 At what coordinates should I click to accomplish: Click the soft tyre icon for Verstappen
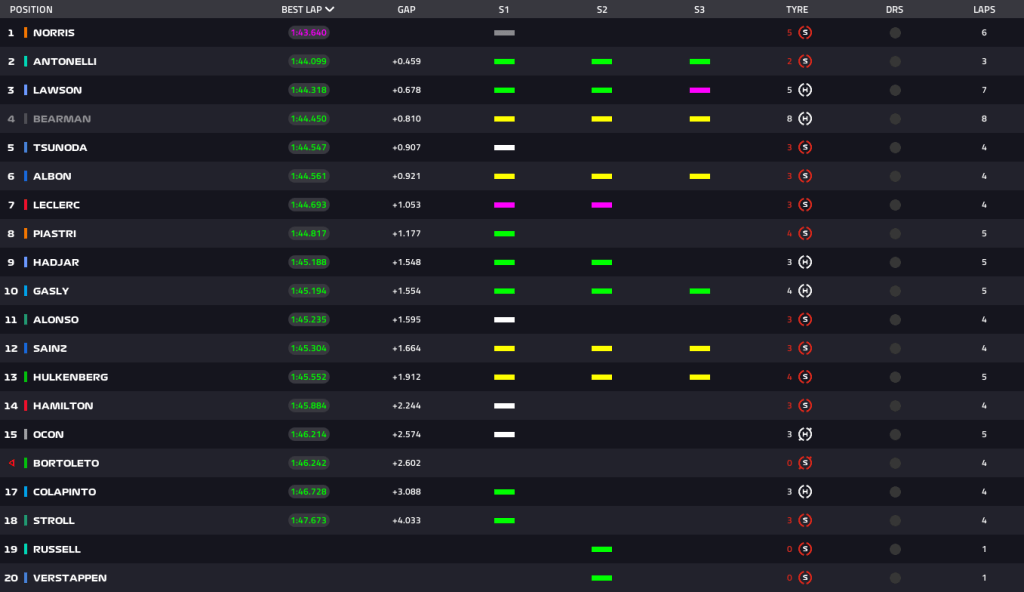[x=805, y=578]
